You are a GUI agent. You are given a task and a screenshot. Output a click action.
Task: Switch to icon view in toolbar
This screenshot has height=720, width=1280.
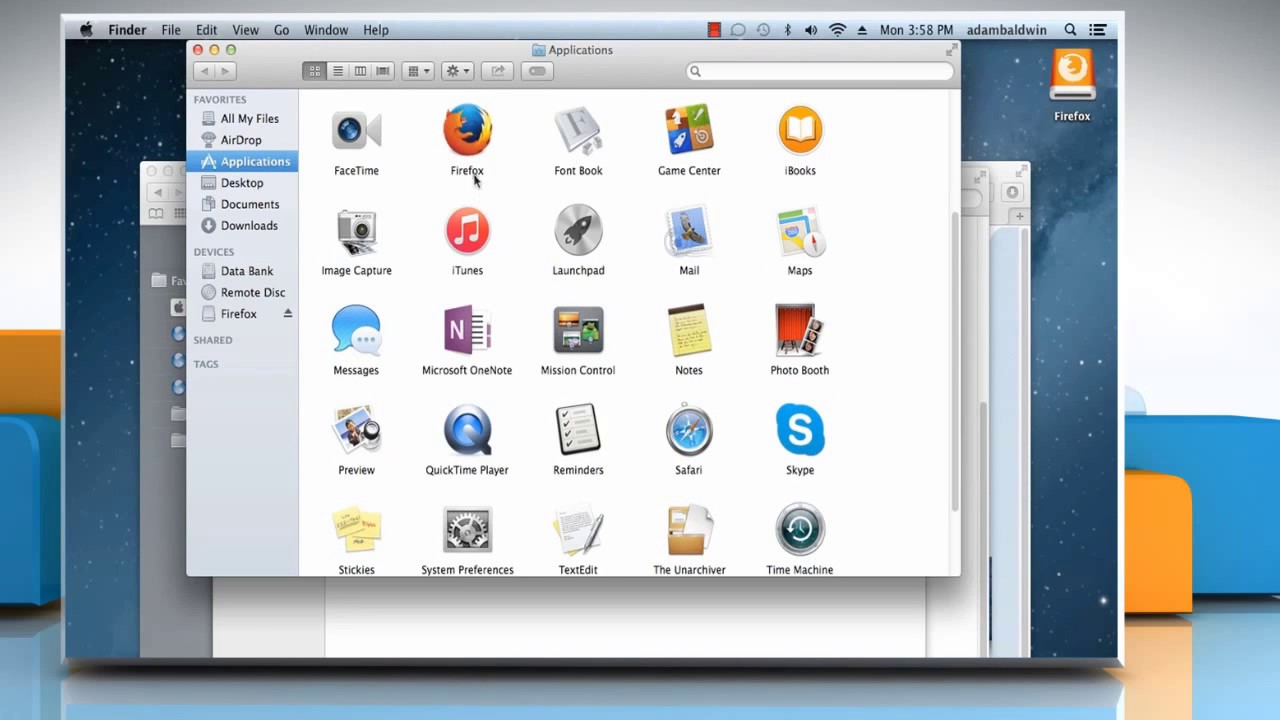(314, 71)
